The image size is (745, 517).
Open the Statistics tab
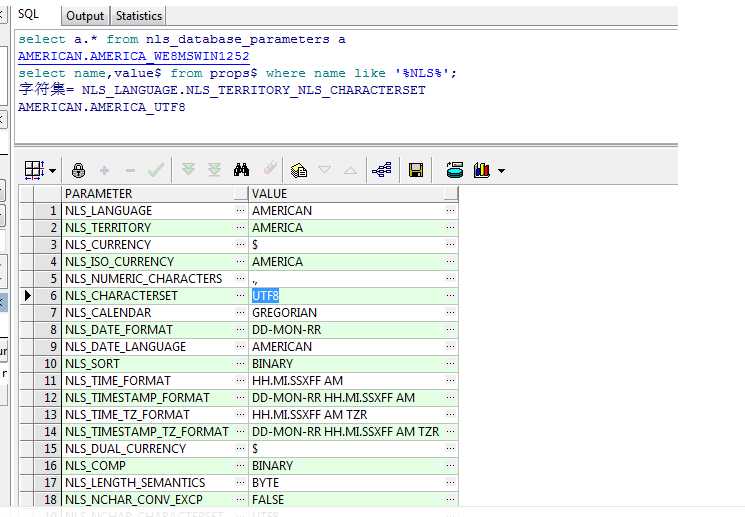[139, 16]
